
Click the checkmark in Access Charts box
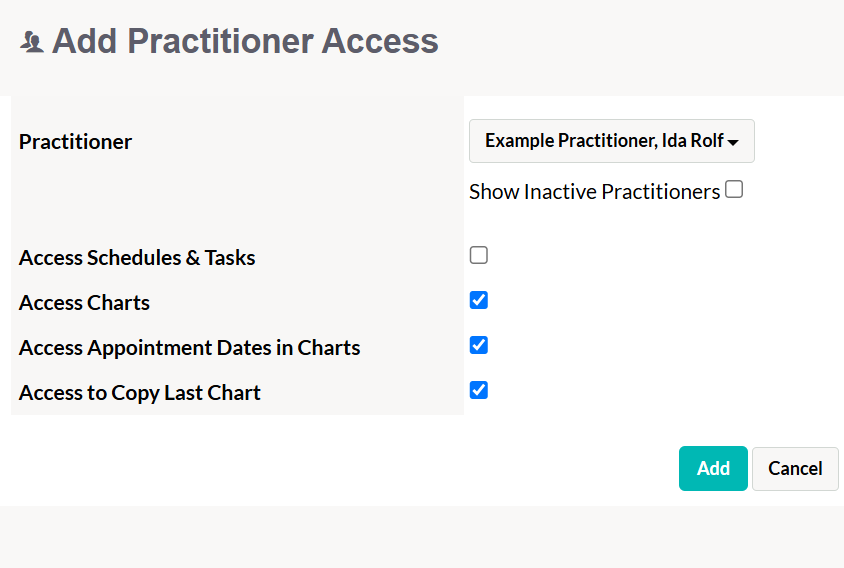click(479, 300)
